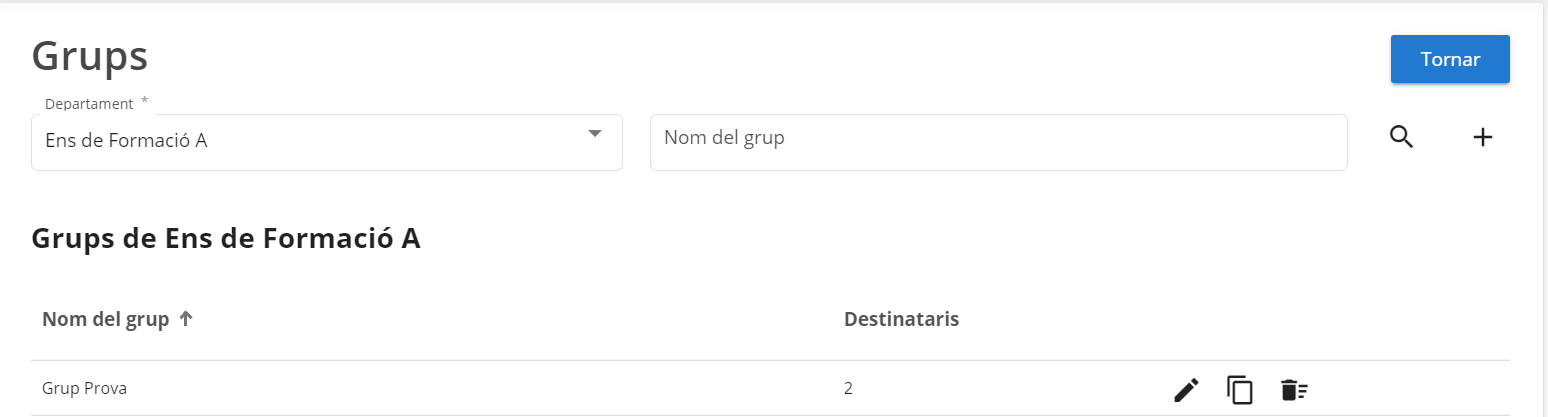
Task: Click the search magnifier icon
Action: (x=1402, y=138)
